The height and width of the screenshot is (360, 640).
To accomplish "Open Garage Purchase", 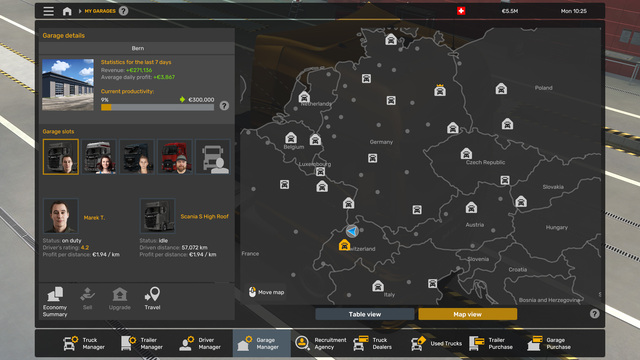I will pos(549,343).
